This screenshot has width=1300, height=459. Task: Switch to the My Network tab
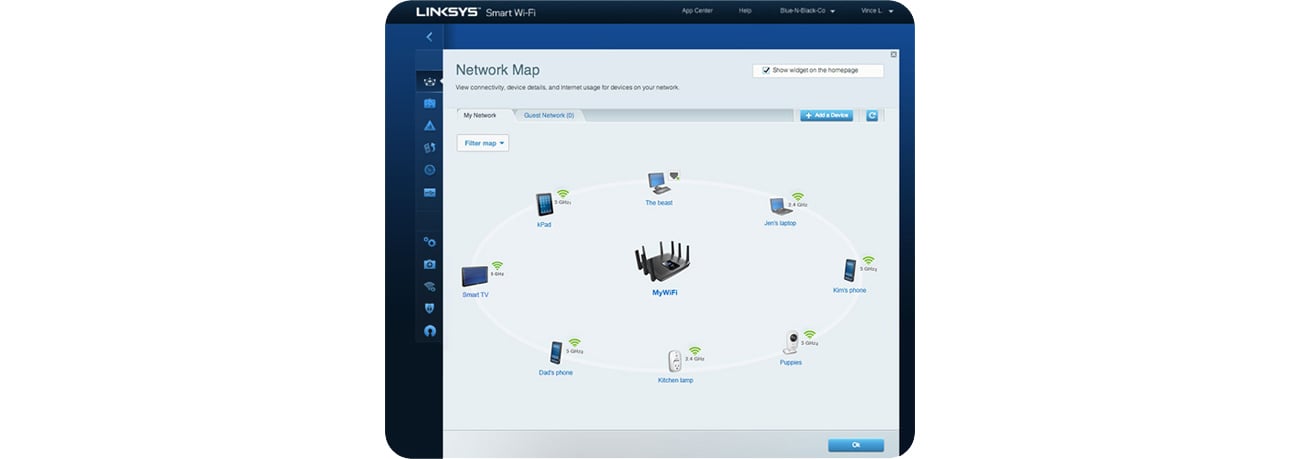tap(480, 116)
